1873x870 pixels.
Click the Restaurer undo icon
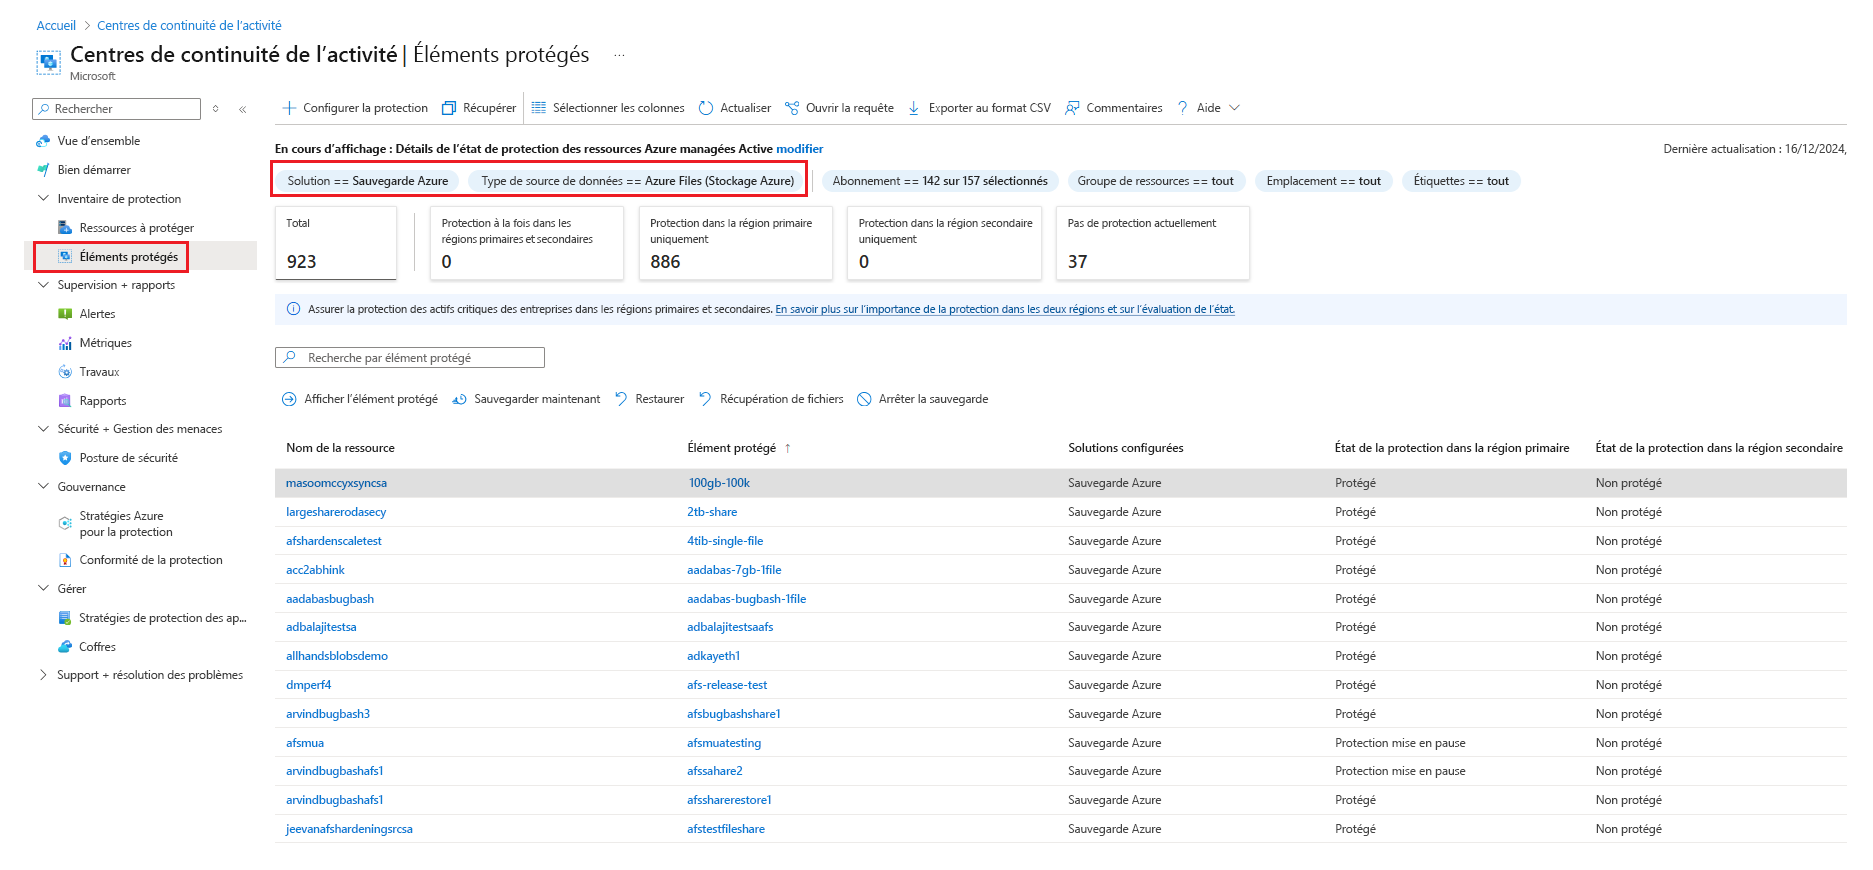coord(621,399)
